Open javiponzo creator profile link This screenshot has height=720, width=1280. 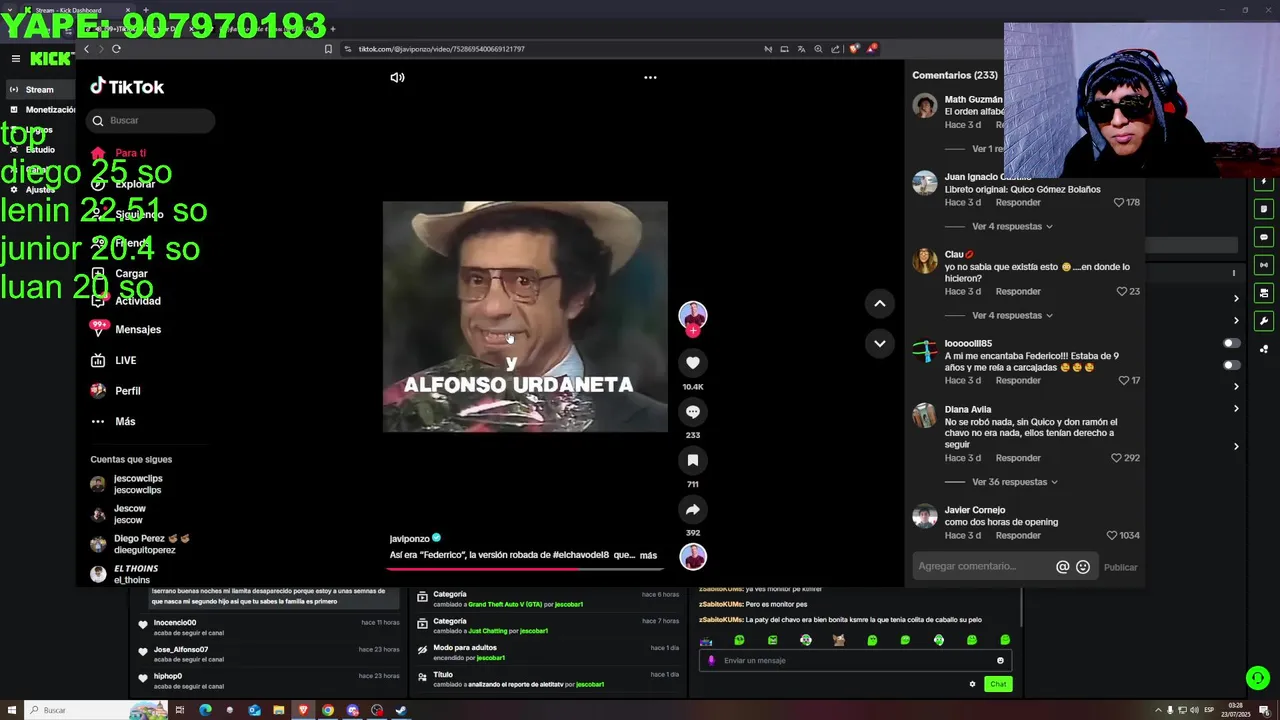pyautogui.click(x=409, y=539)
